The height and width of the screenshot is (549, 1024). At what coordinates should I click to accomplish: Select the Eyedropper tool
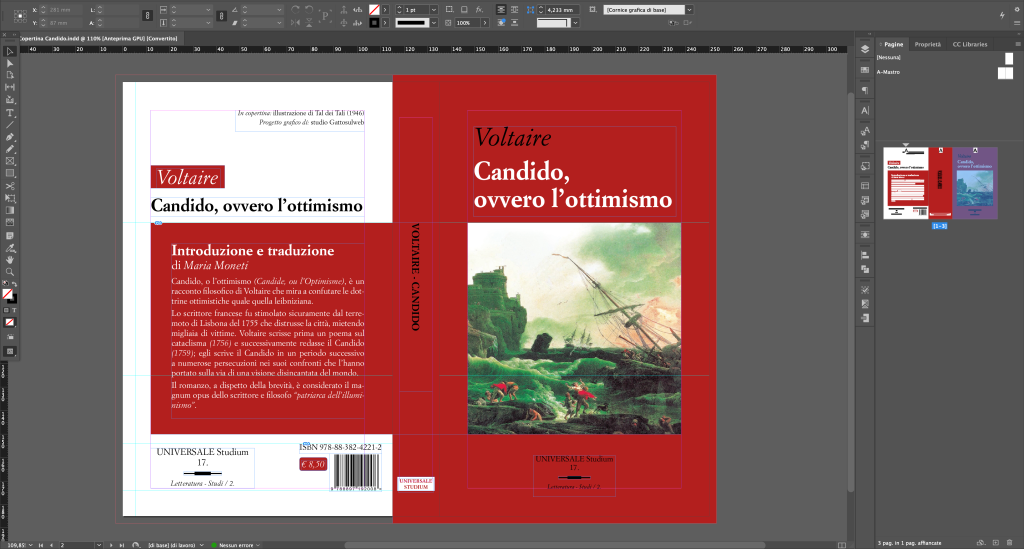(10, 248)
